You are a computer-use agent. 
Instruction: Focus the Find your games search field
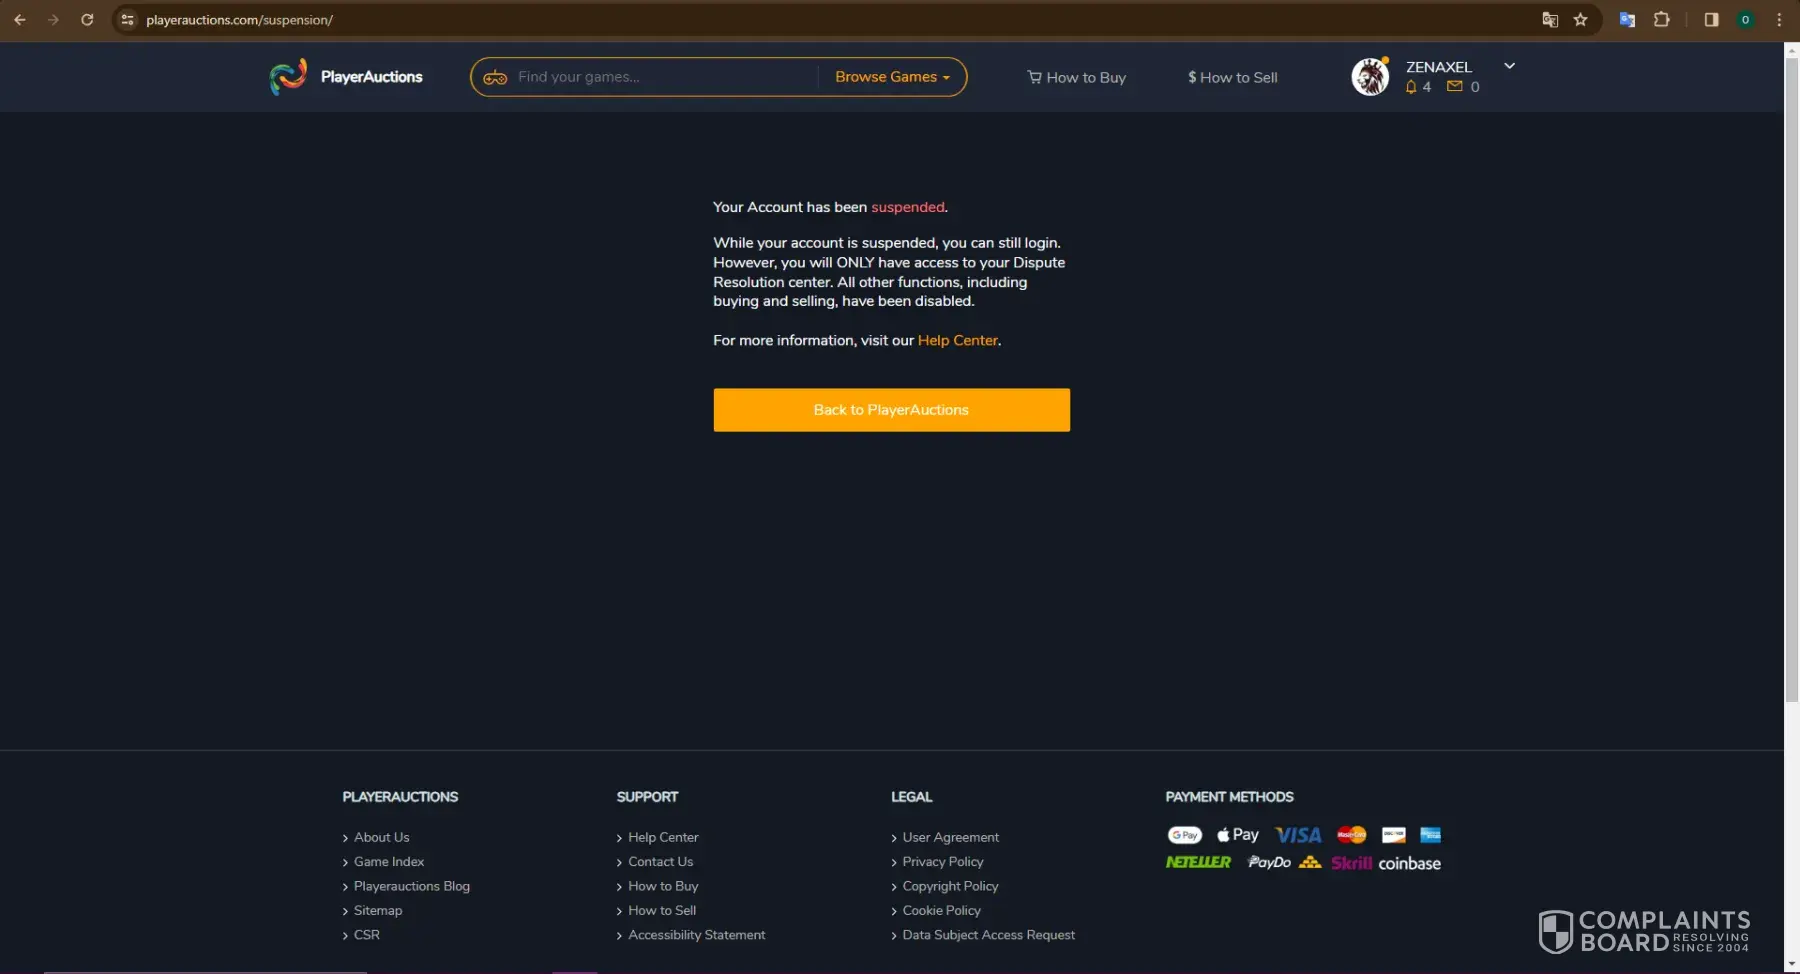coord(664,77)
